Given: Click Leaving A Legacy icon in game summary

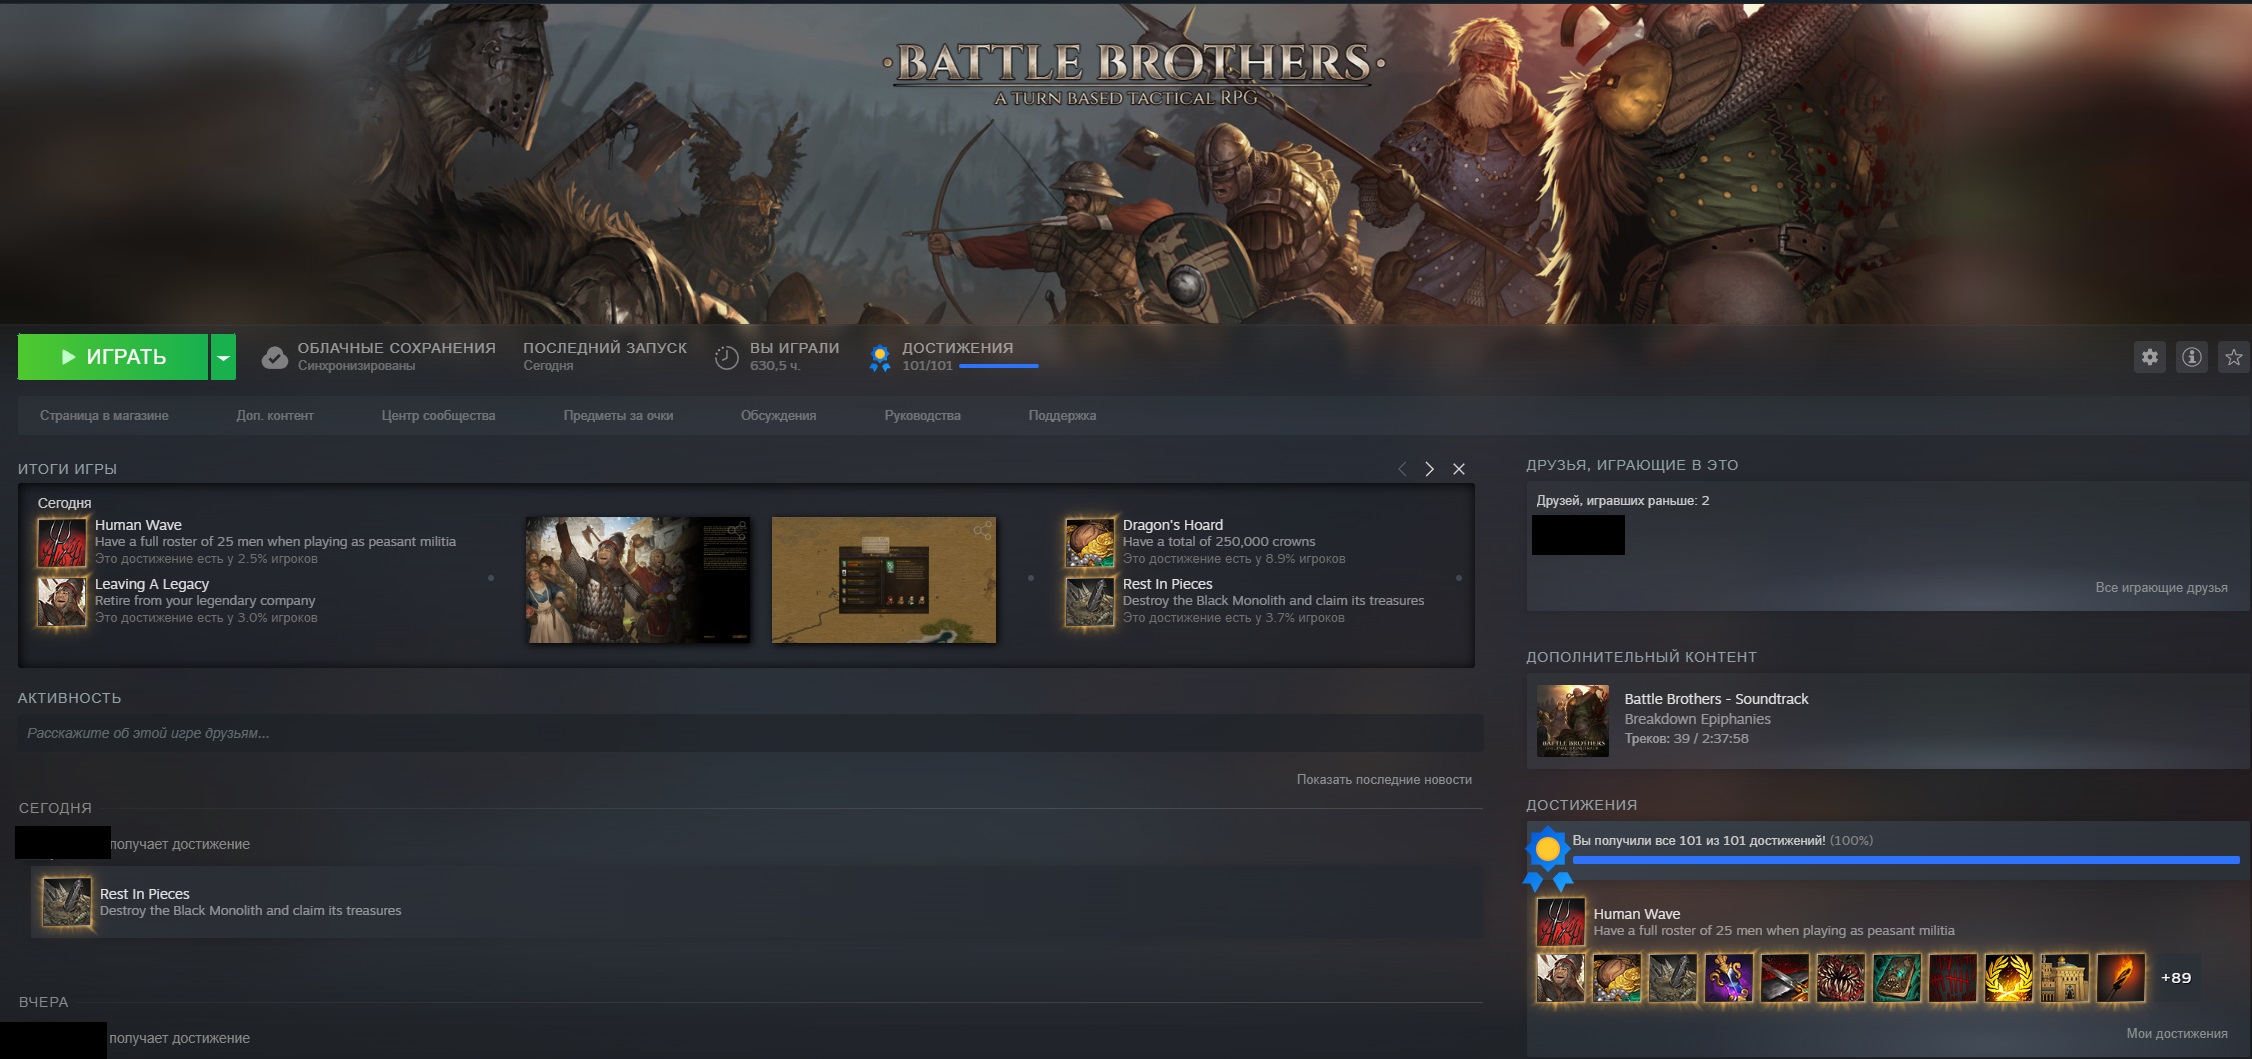Looking at the screenshot, I should tap(62, 601).
